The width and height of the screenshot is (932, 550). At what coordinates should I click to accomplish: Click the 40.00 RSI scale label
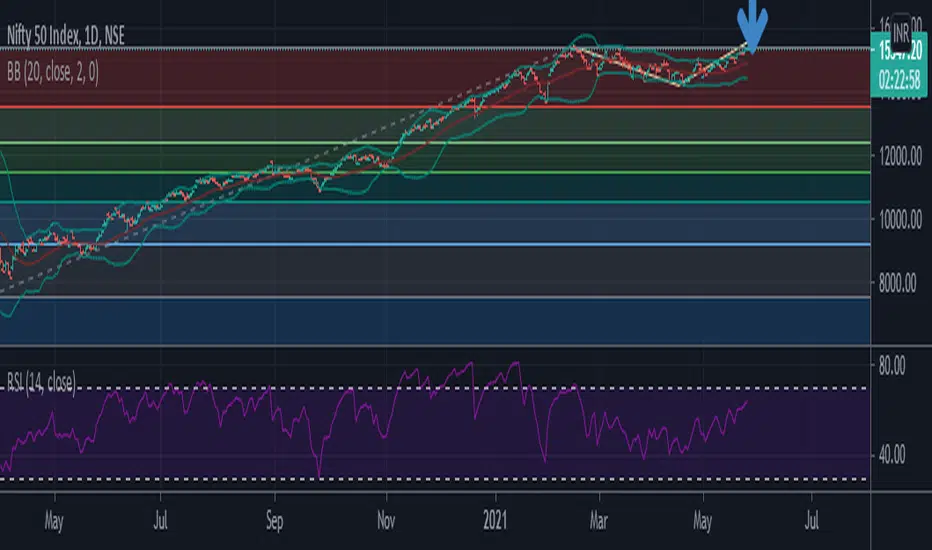pos(892,455)
